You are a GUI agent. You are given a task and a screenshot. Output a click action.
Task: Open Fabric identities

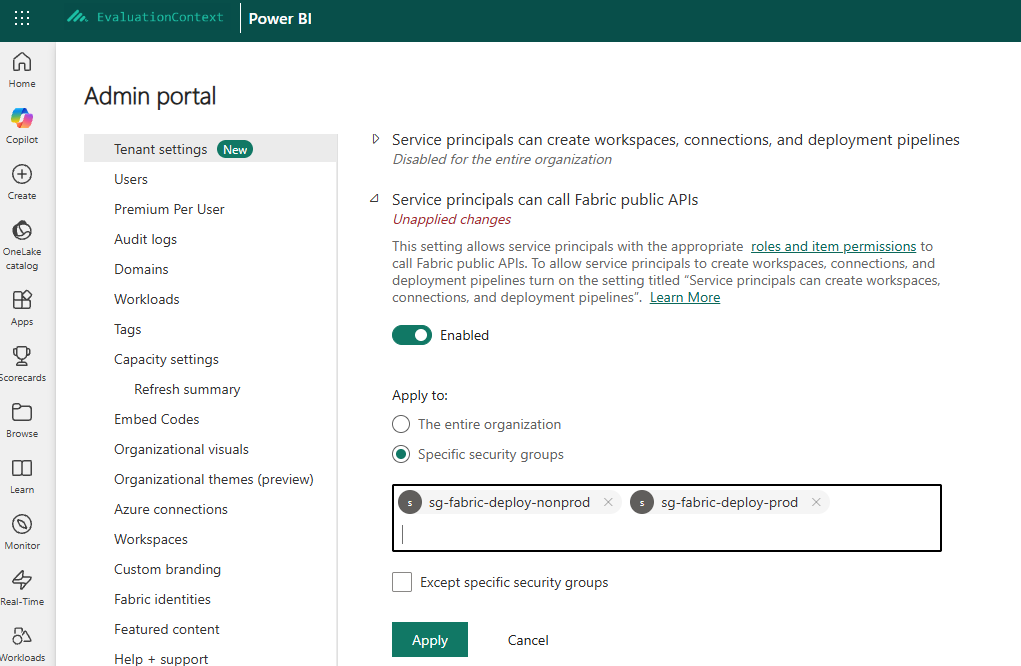point(162,599)
